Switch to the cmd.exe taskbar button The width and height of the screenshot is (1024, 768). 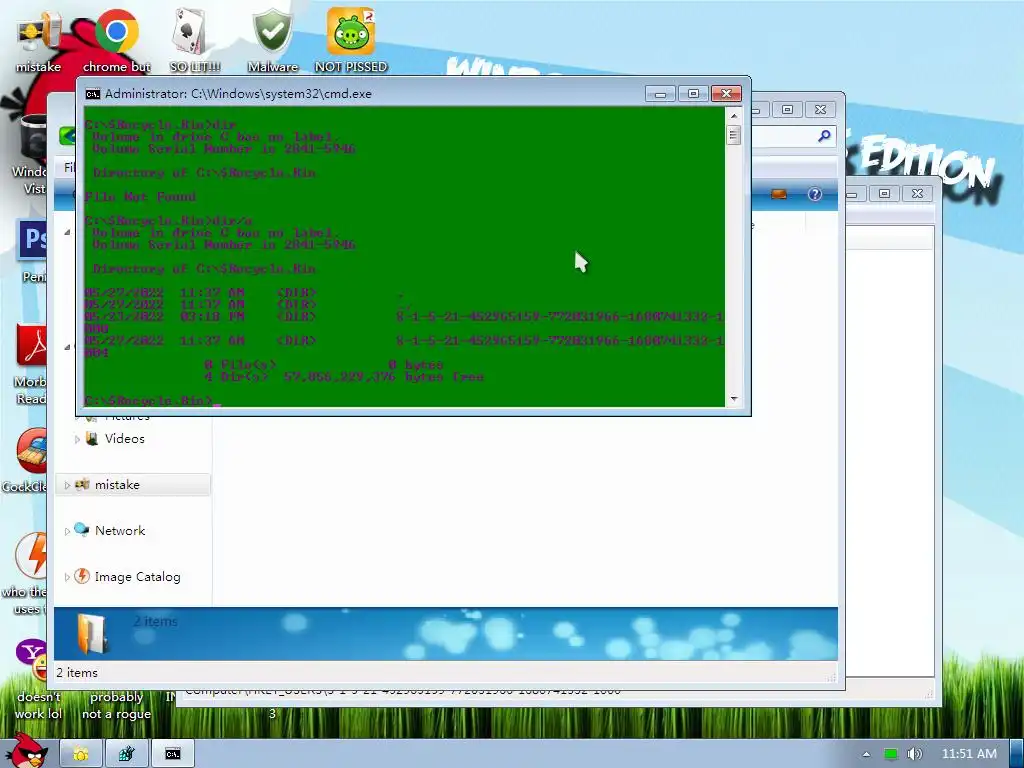(x=172, y=754)
